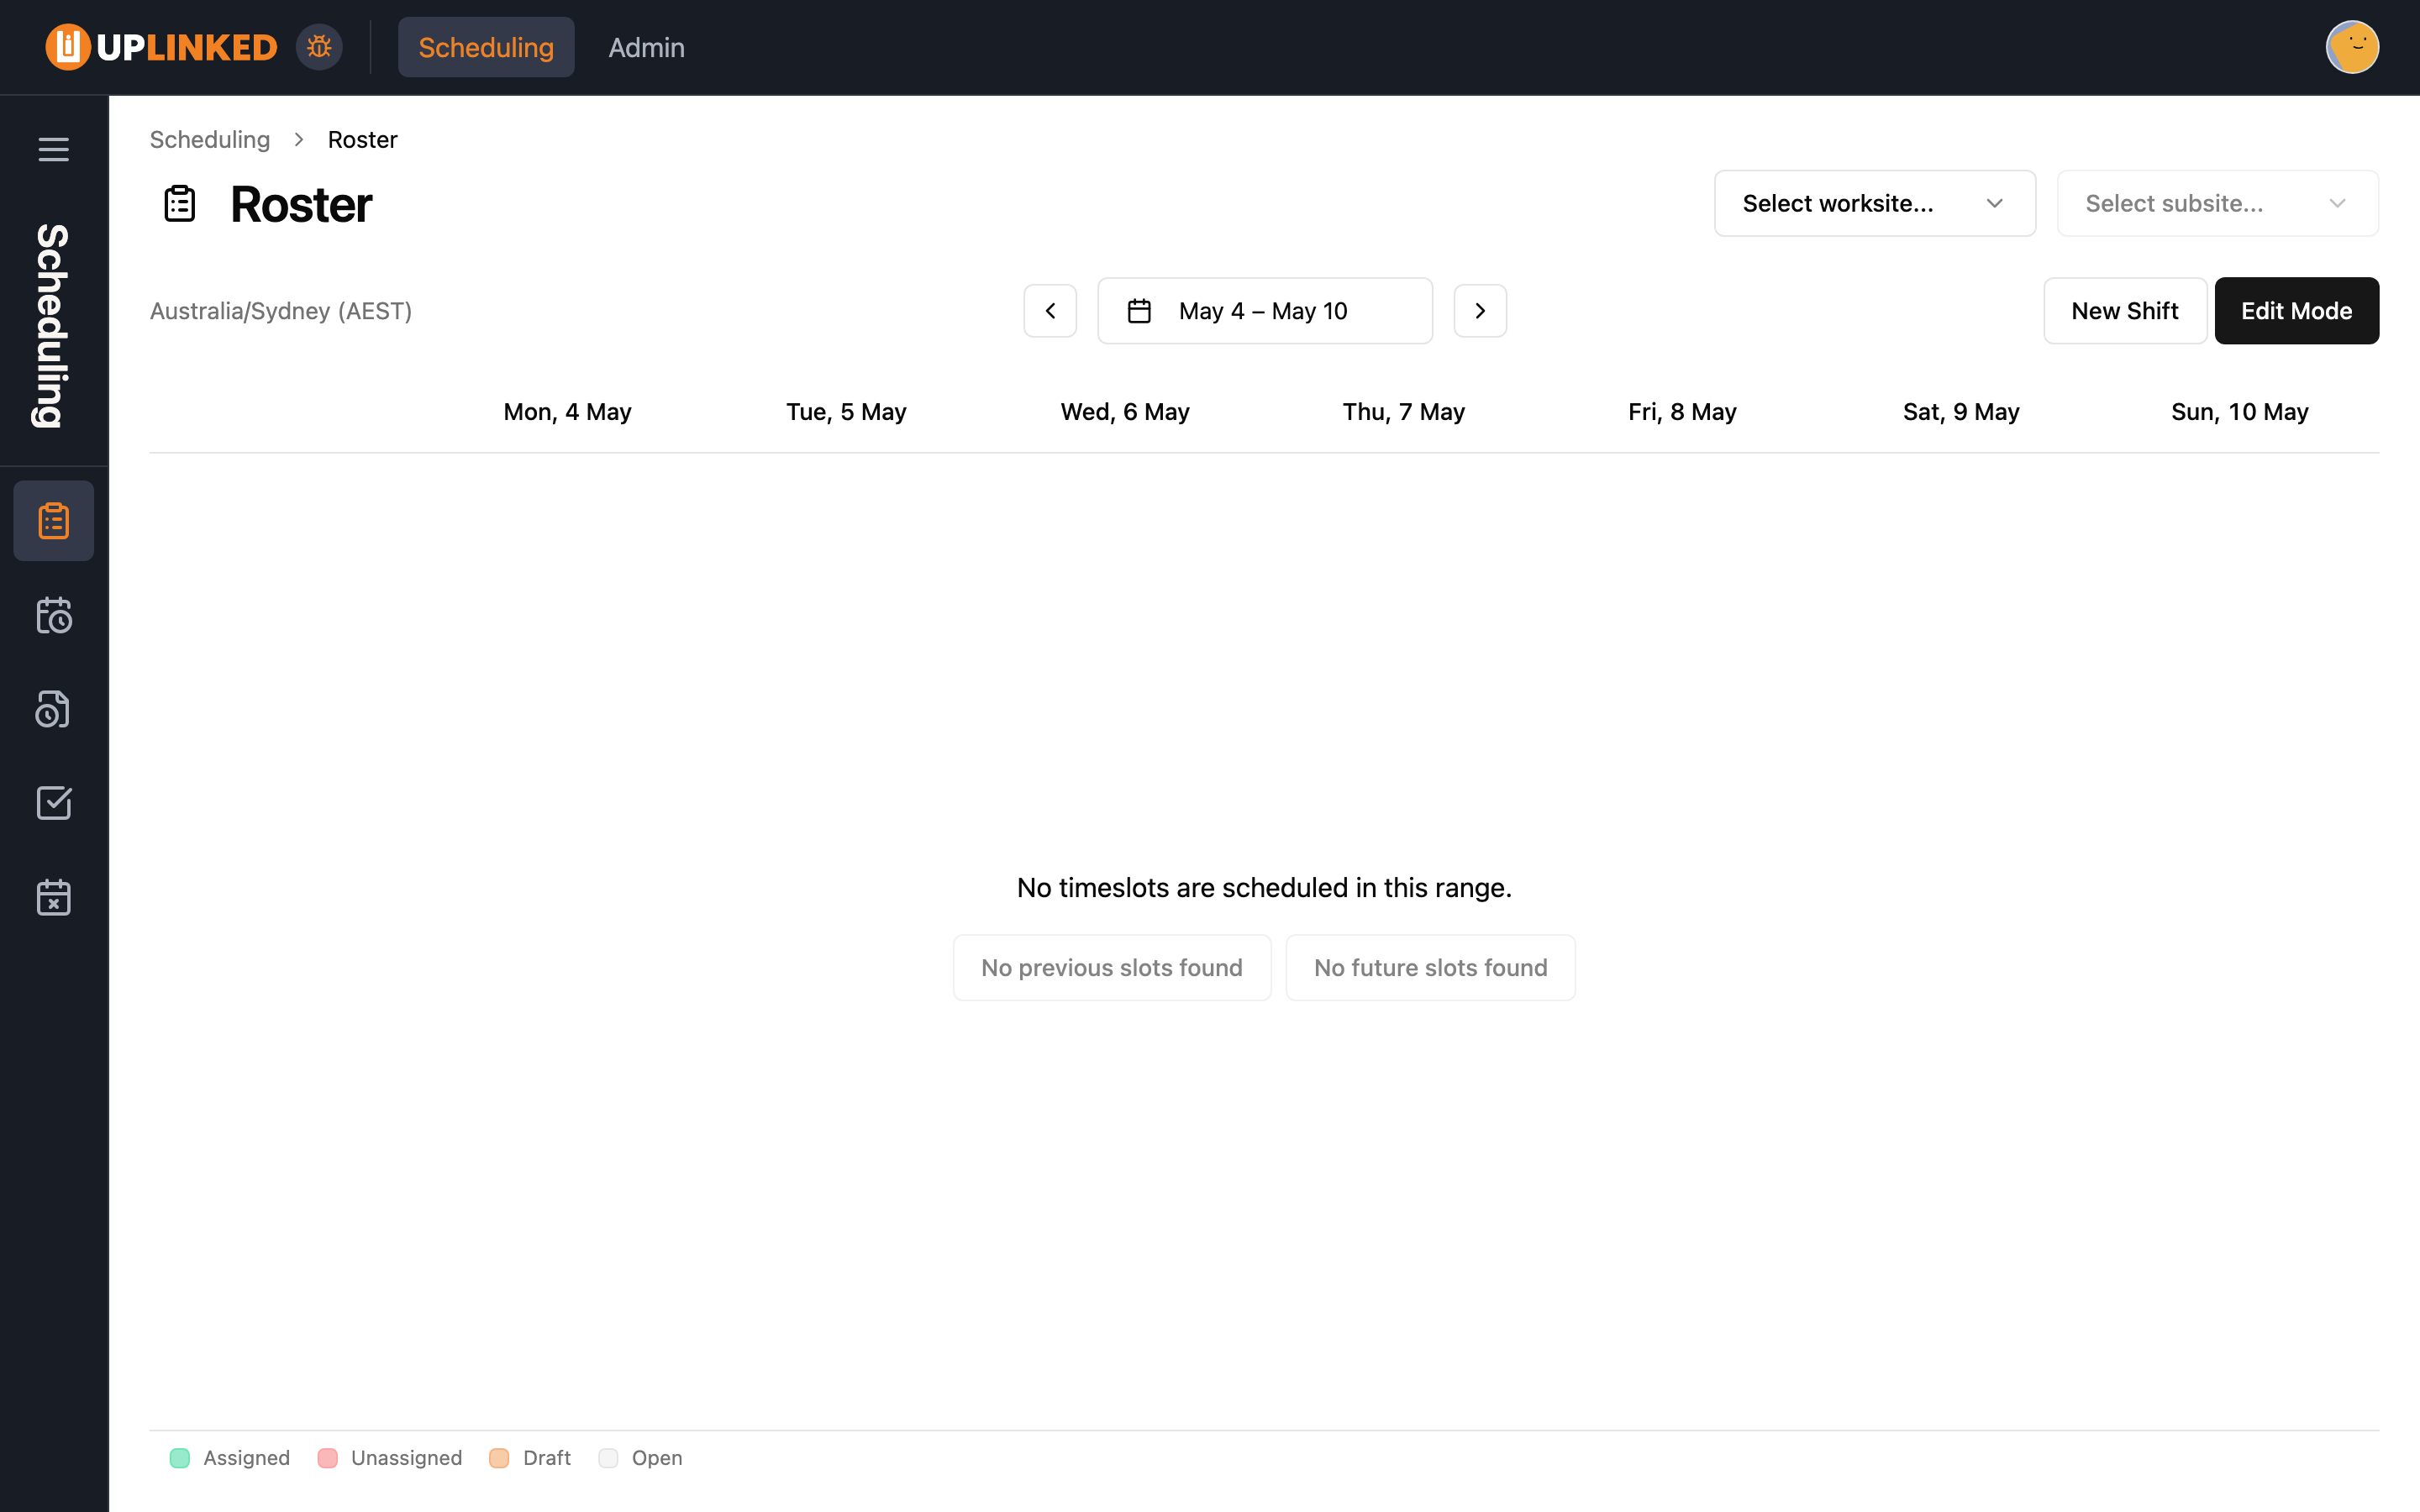Open the bug report icon

point(319,47)
